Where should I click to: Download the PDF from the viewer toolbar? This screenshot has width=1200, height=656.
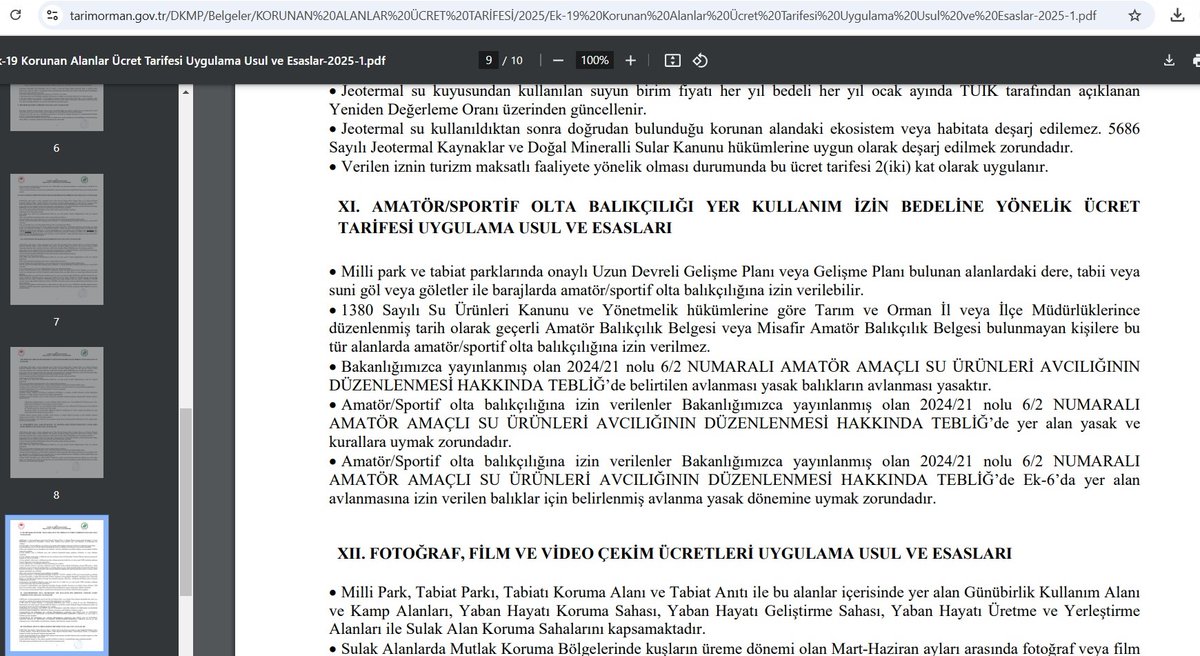(1168, 60)
